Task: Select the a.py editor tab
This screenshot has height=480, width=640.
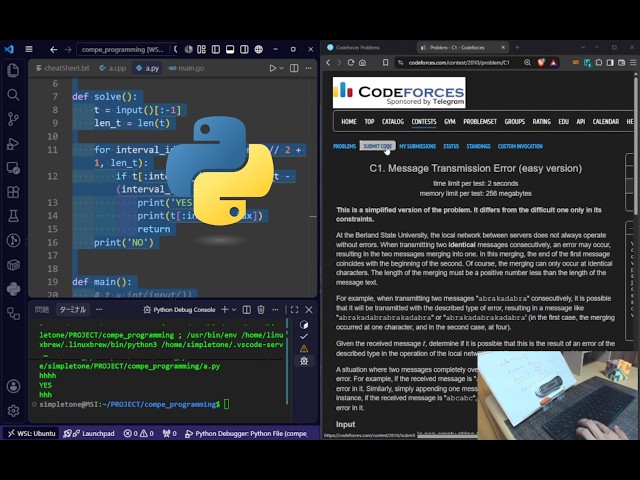Action: click(x=147, y=68)
